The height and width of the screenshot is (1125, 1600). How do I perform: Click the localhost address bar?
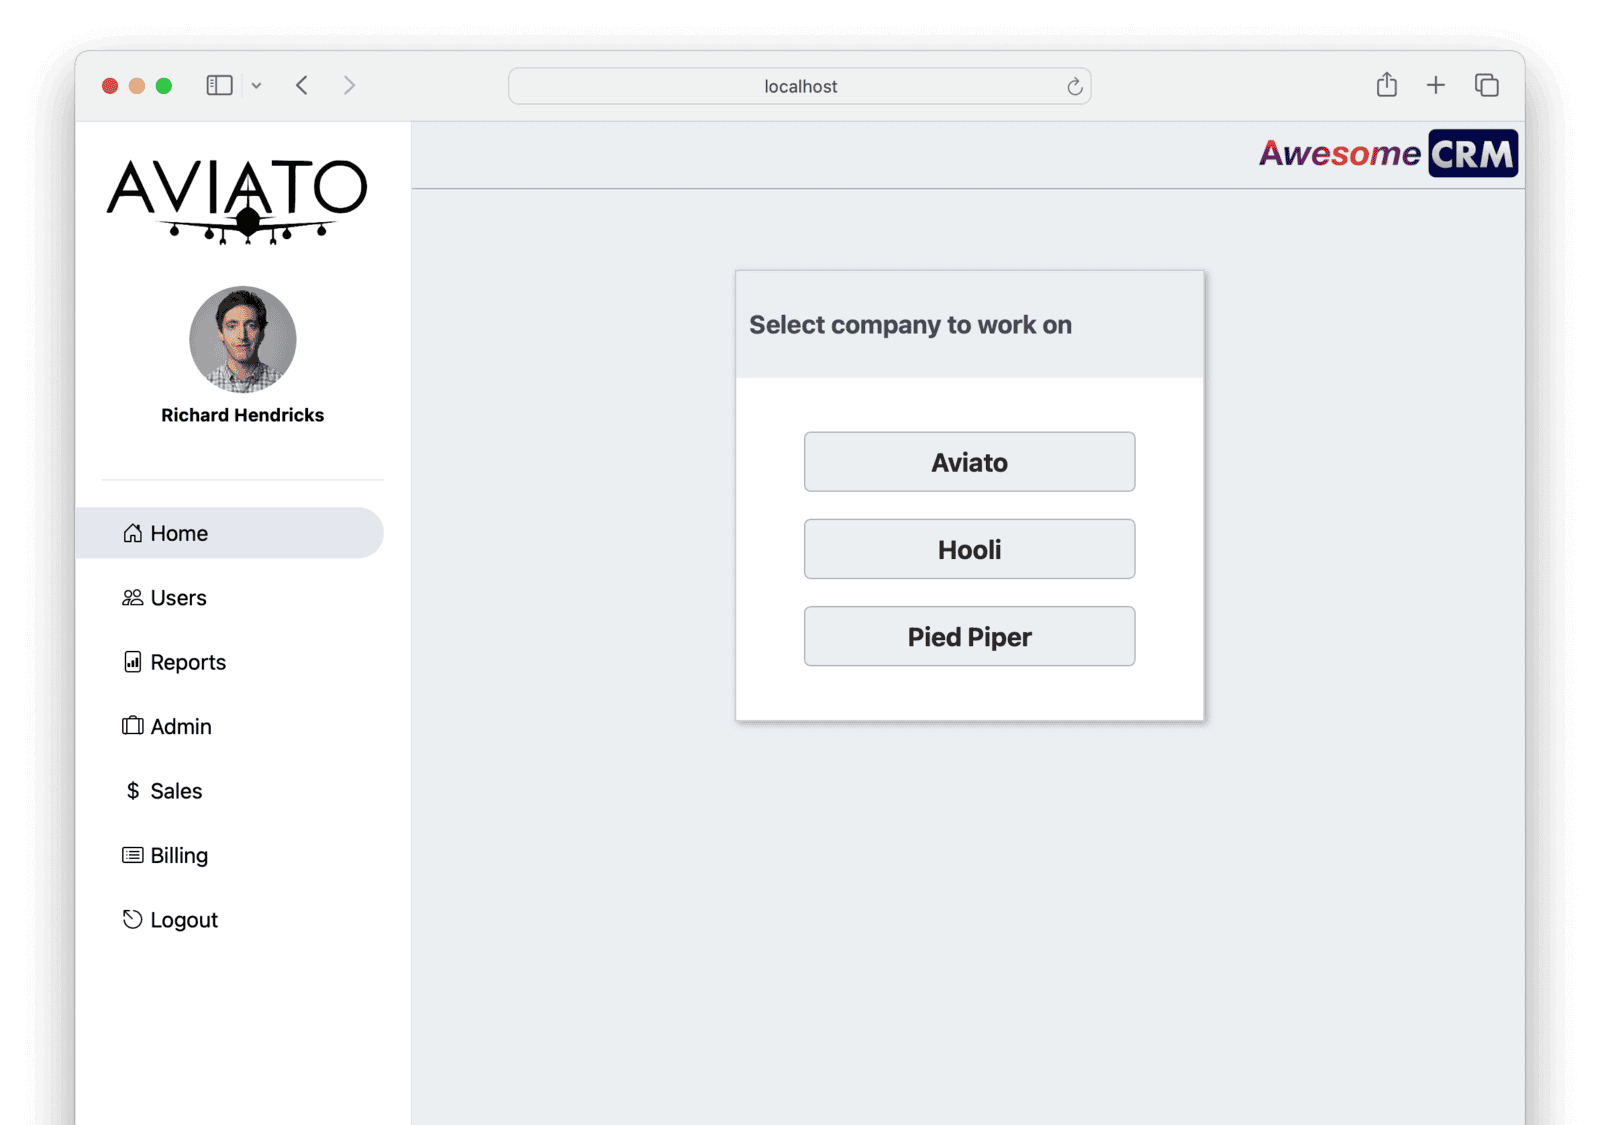799,87
